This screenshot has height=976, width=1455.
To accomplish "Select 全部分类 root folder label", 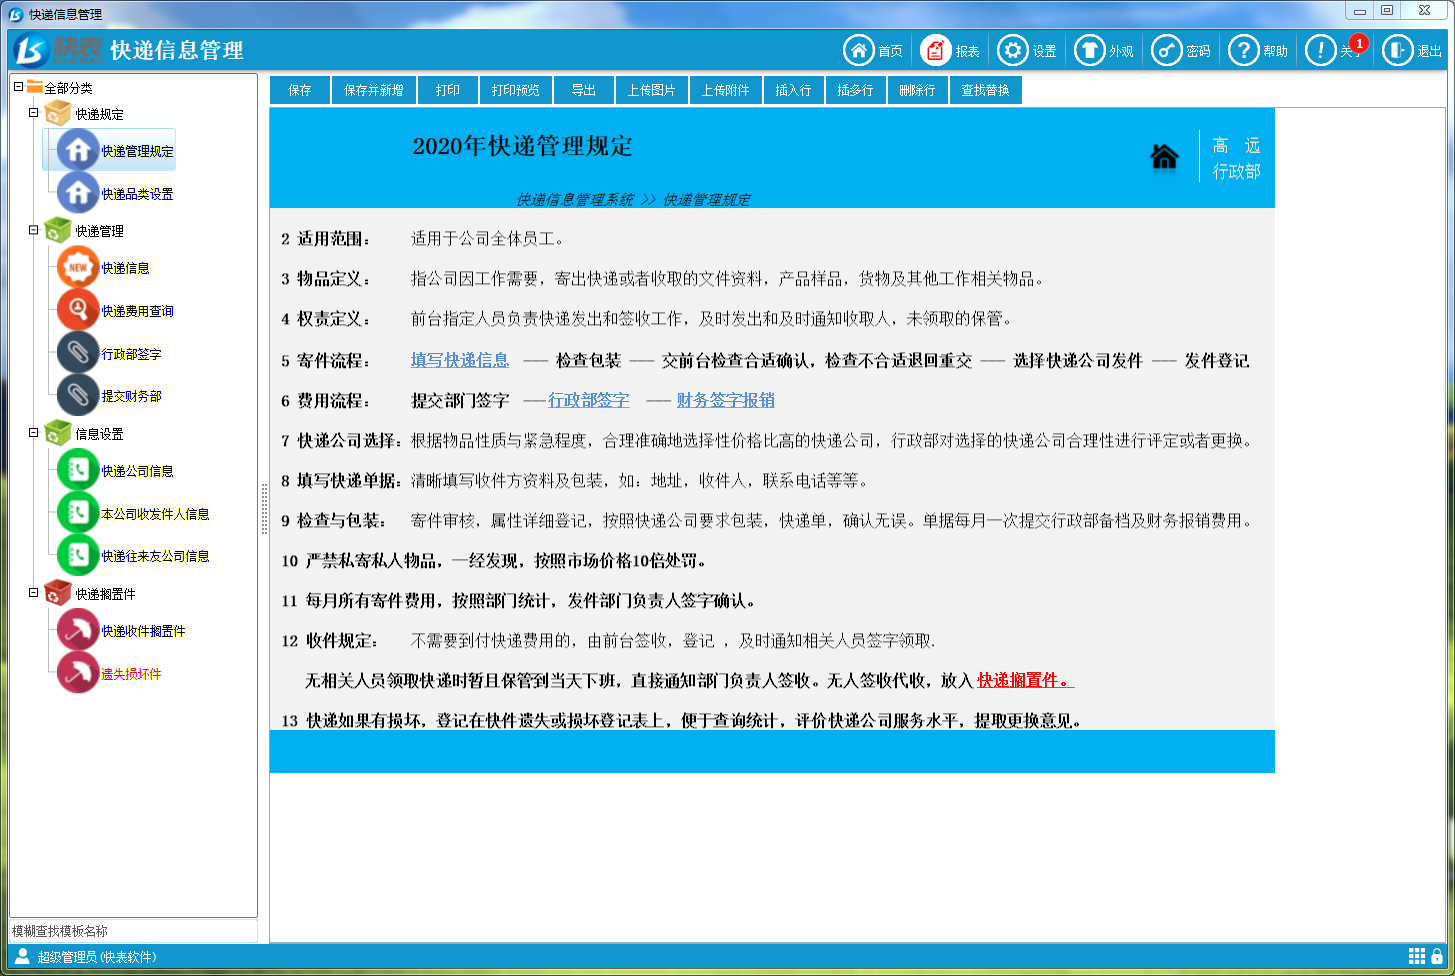I will 69,88.
